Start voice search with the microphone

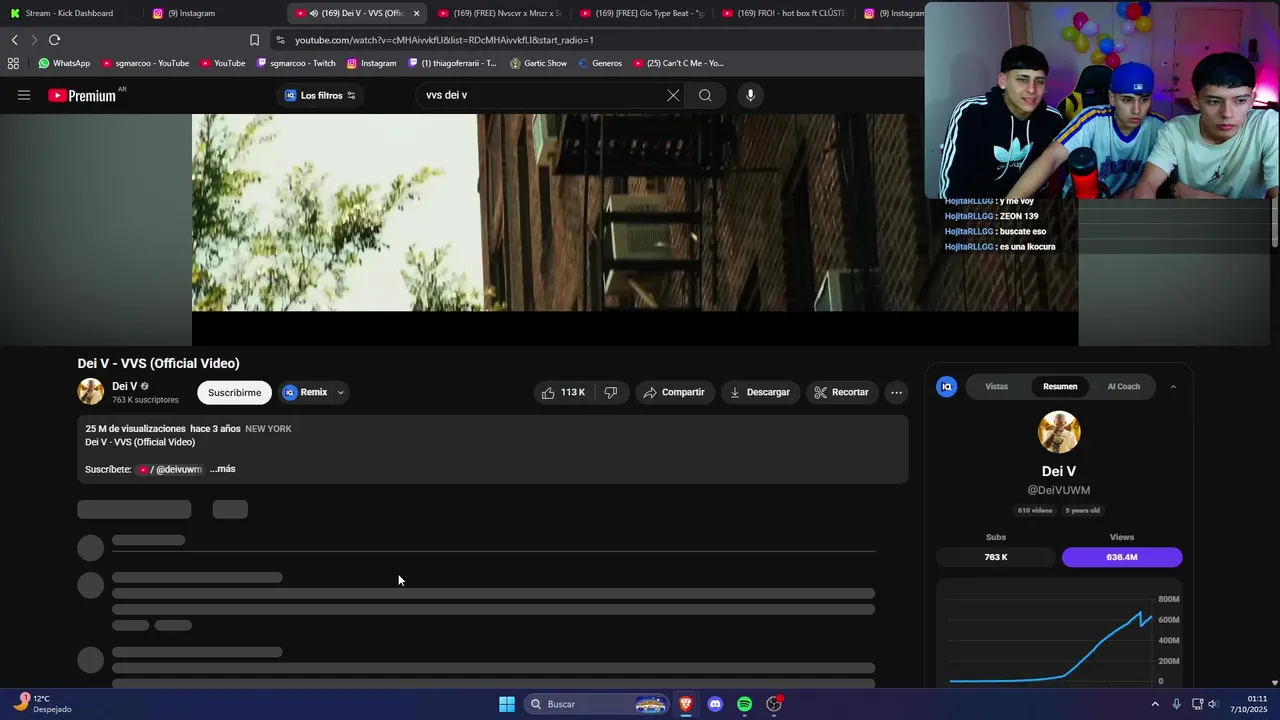coord(750,95)
